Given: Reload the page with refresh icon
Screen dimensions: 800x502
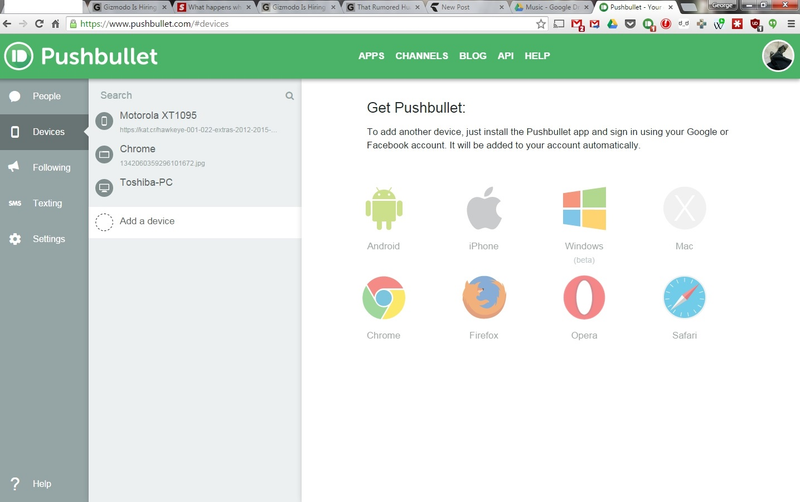Looking at the screenshot, I should coord(39,23).
